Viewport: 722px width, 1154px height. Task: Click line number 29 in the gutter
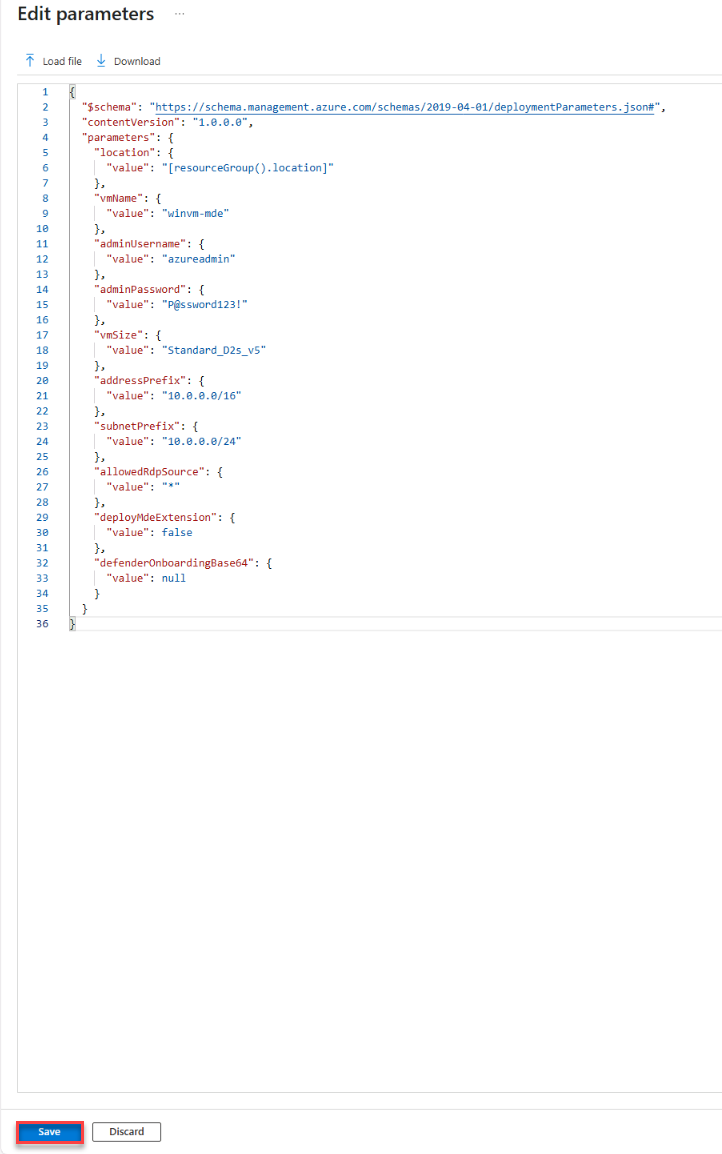tap(43, 517)
